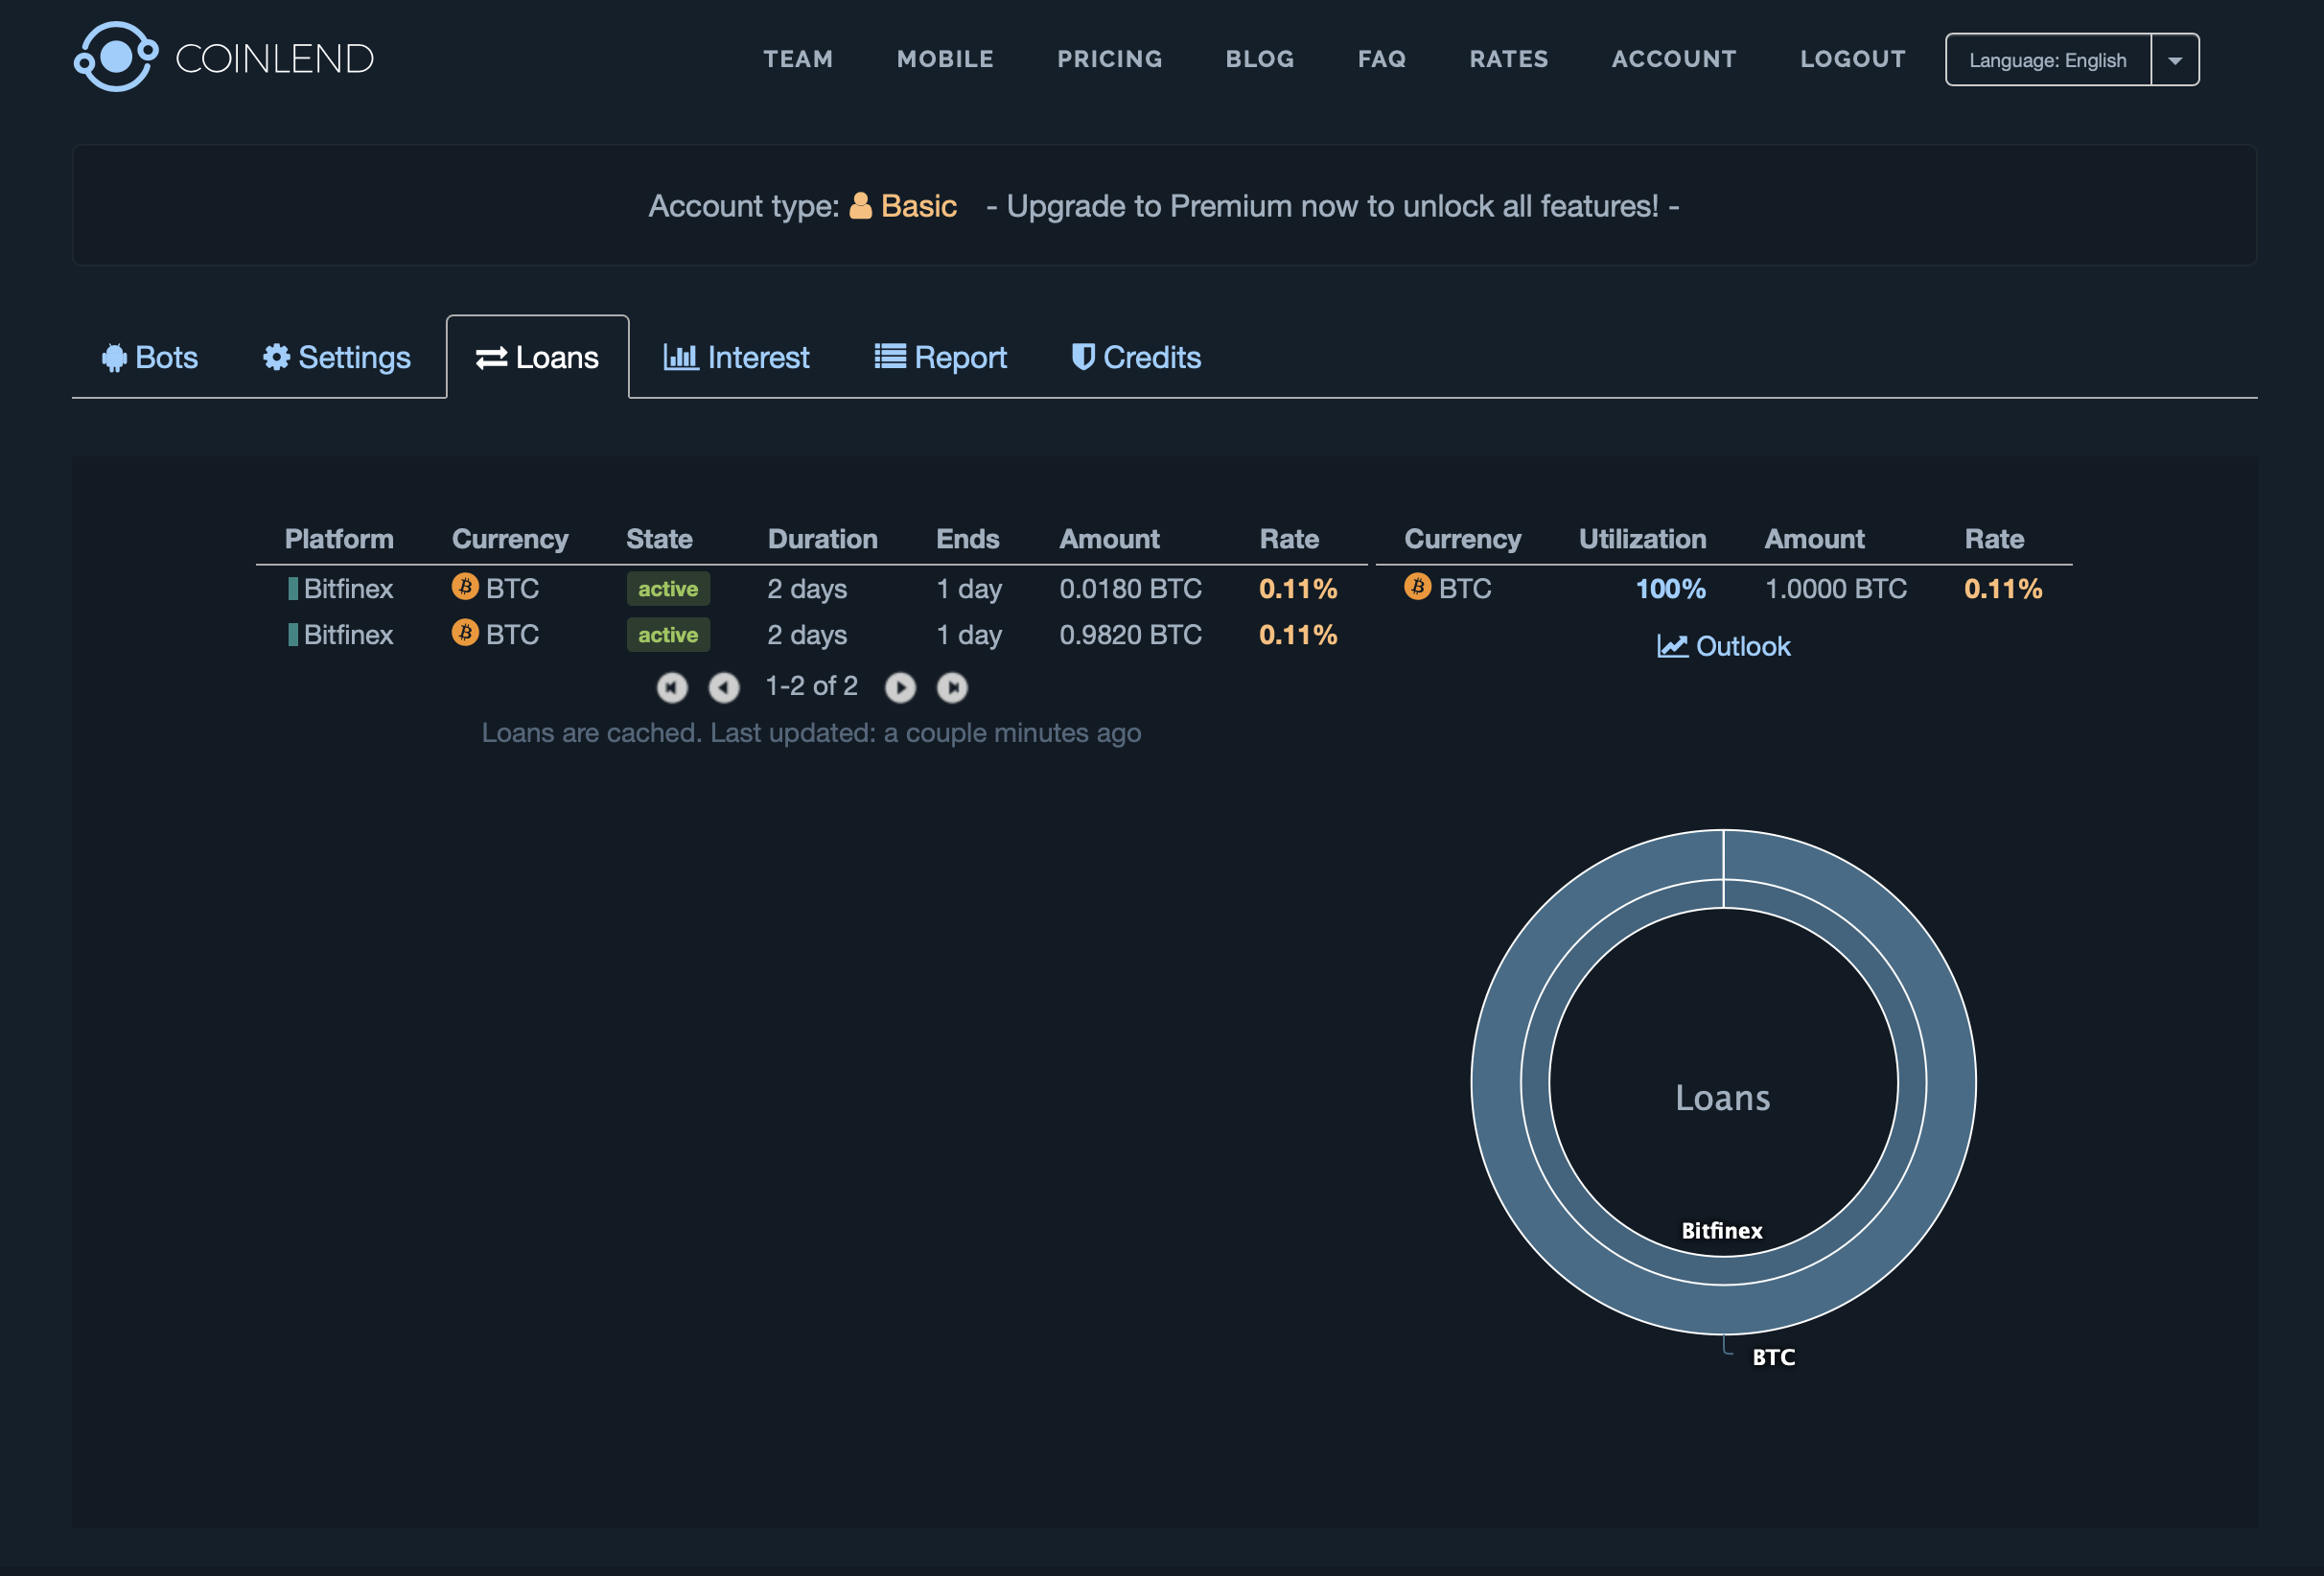Sort loans by Duration column header
This screenshot has height=1576, width=2324.
point(822,538)
